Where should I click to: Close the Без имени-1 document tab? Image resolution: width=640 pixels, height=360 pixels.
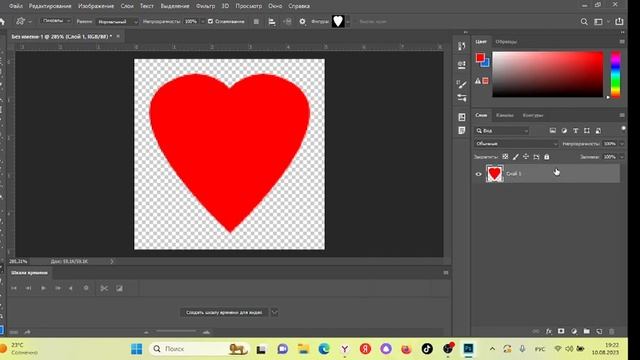pos(118,36)
